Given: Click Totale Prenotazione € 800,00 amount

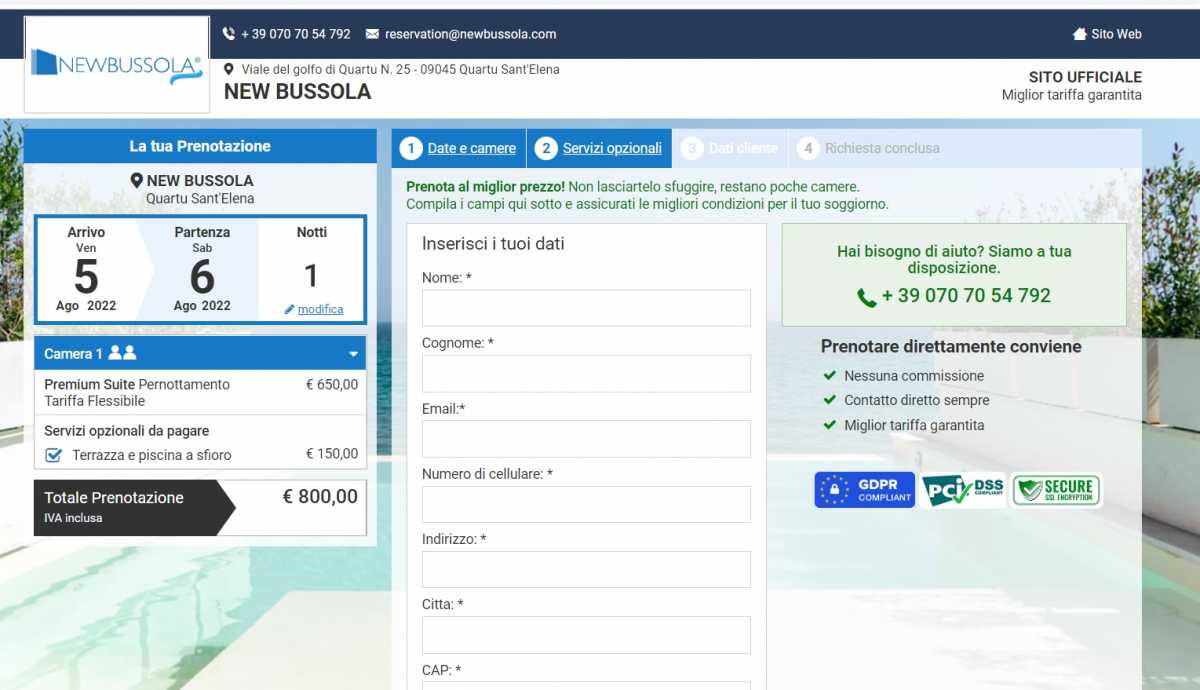Looking at the screenshot, I should (x=320, y=497).
